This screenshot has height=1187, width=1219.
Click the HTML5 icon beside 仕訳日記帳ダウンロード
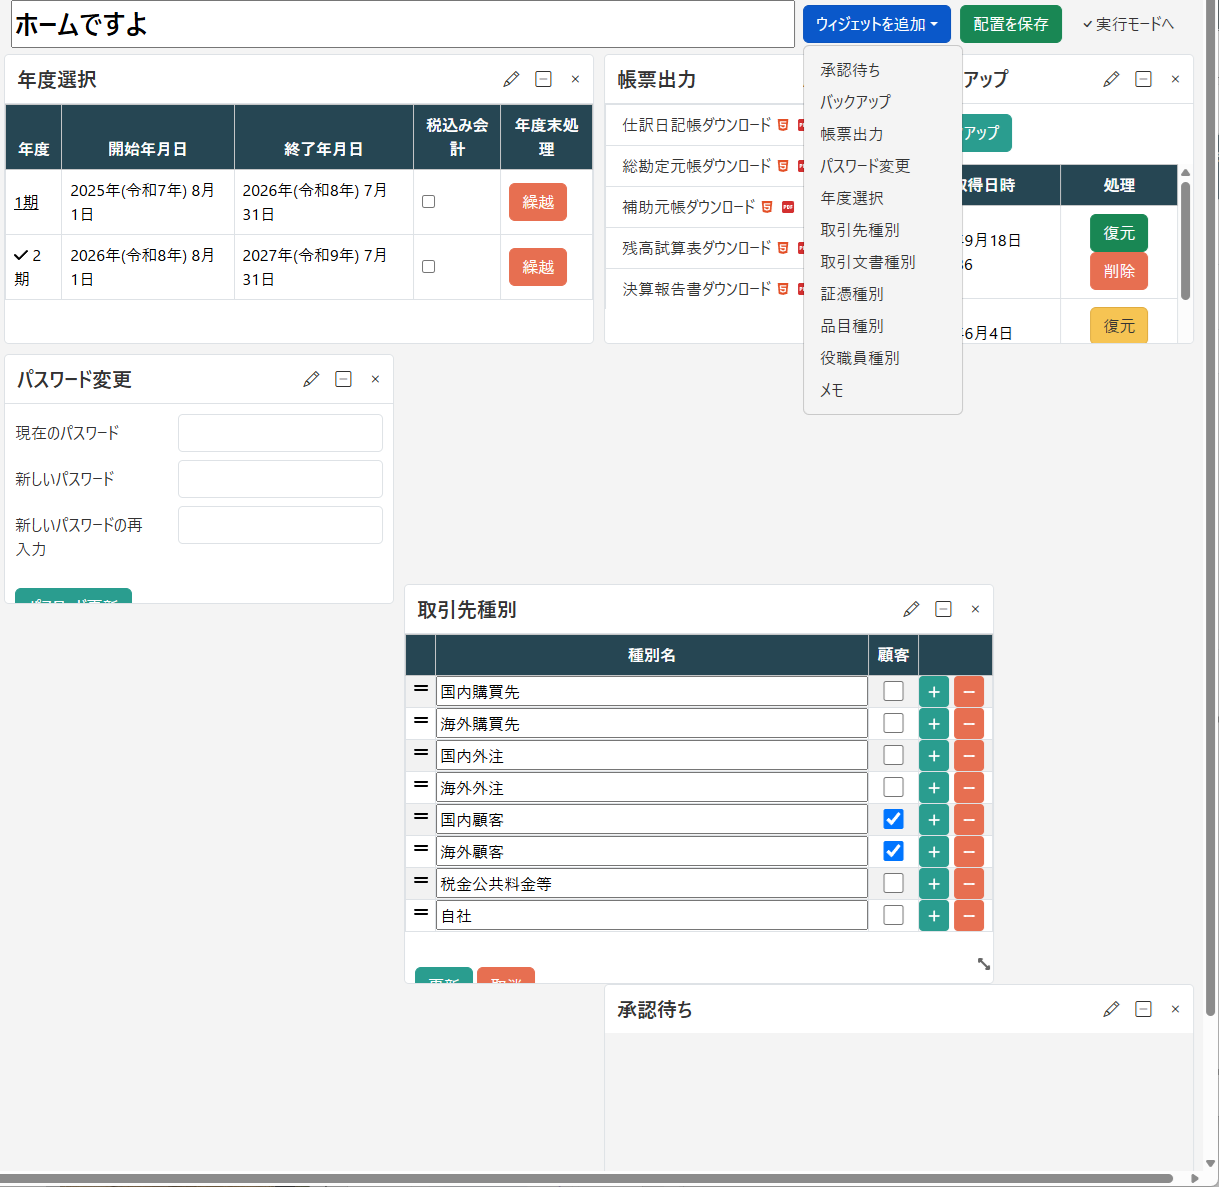point(783,125)
